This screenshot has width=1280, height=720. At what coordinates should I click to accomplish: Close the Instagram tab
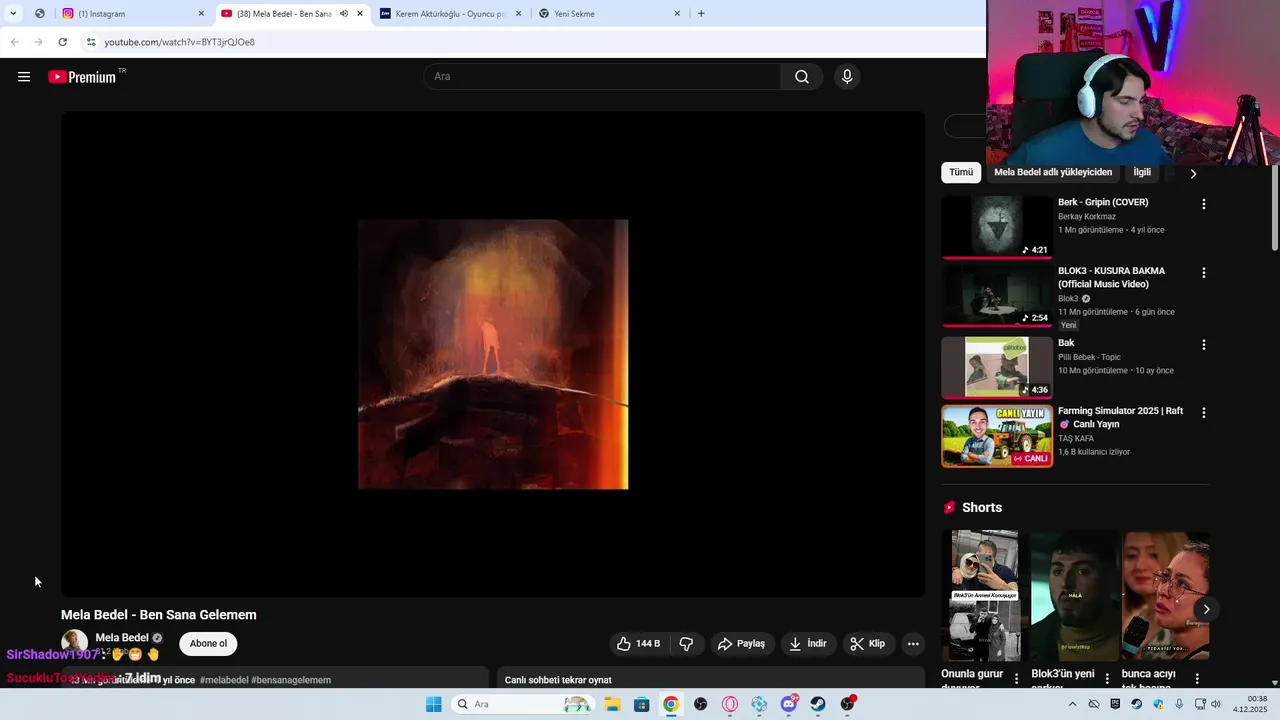[201, 14]
